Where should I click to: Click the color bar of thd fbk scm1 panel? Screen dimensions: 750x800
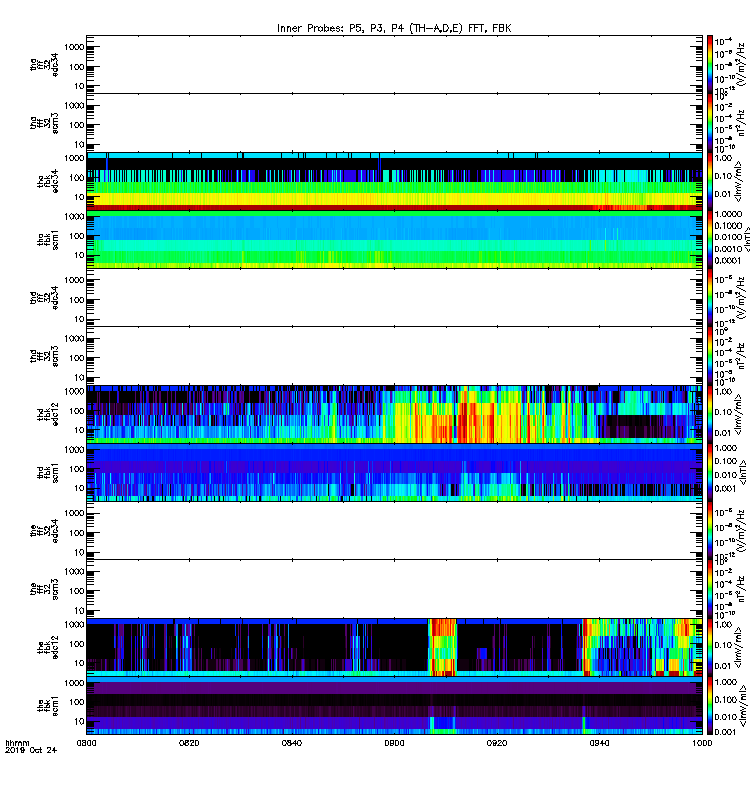click(709, 472)
